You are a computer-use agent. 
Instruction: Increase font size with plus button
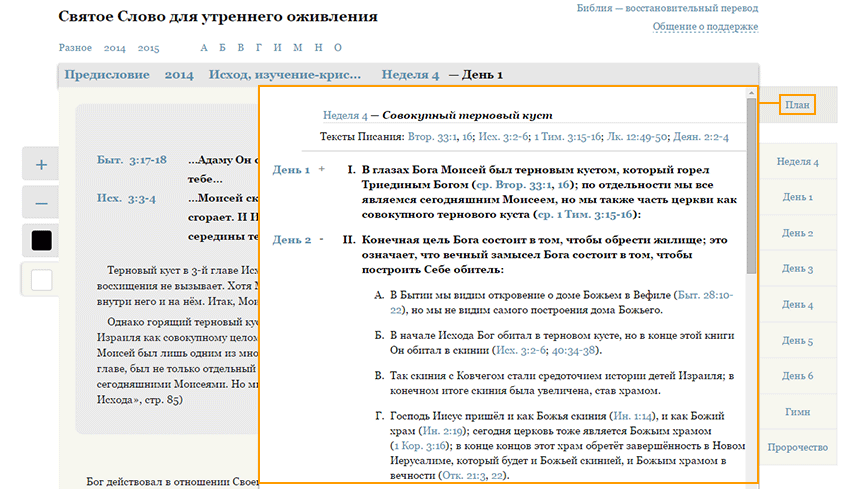point(41,164)
